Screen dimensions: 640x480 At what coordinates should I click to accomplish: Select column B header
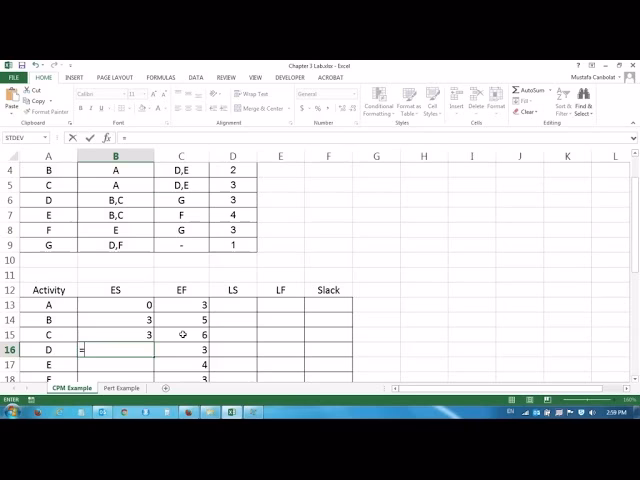click(x=116, y=156)
